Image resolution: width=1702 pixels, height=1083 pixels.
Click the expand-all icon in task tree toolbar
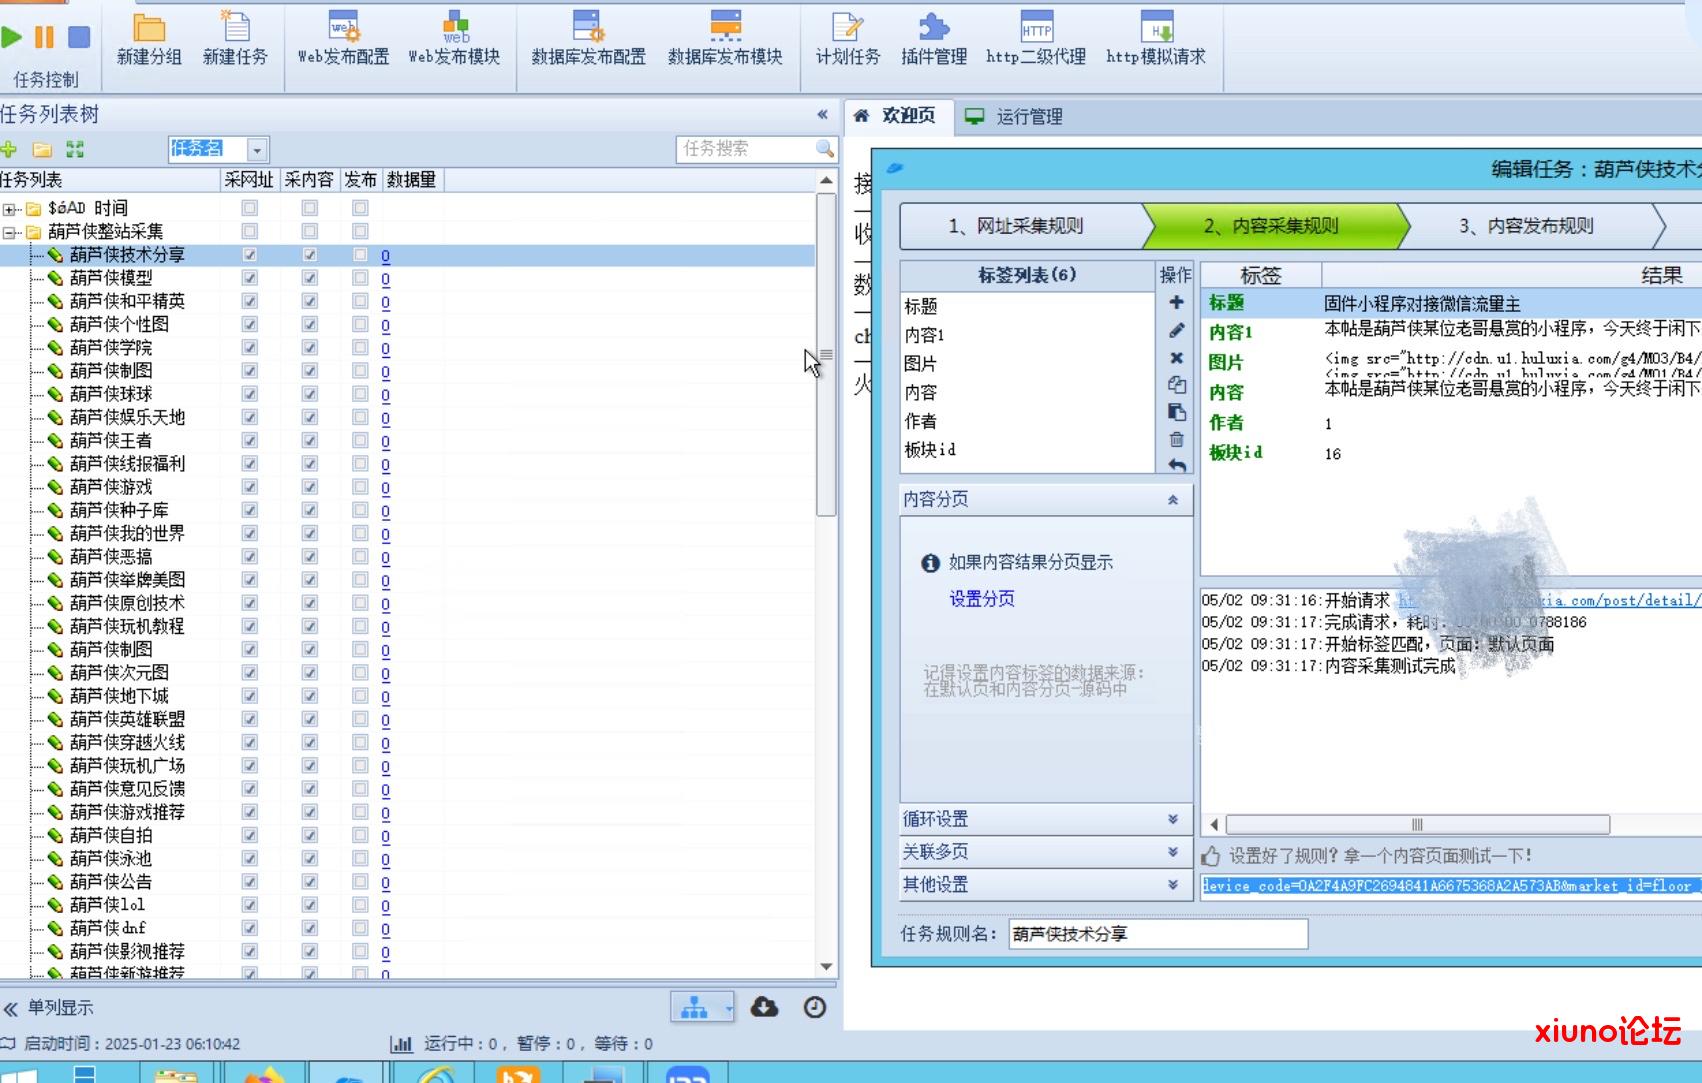click(75, 149)
